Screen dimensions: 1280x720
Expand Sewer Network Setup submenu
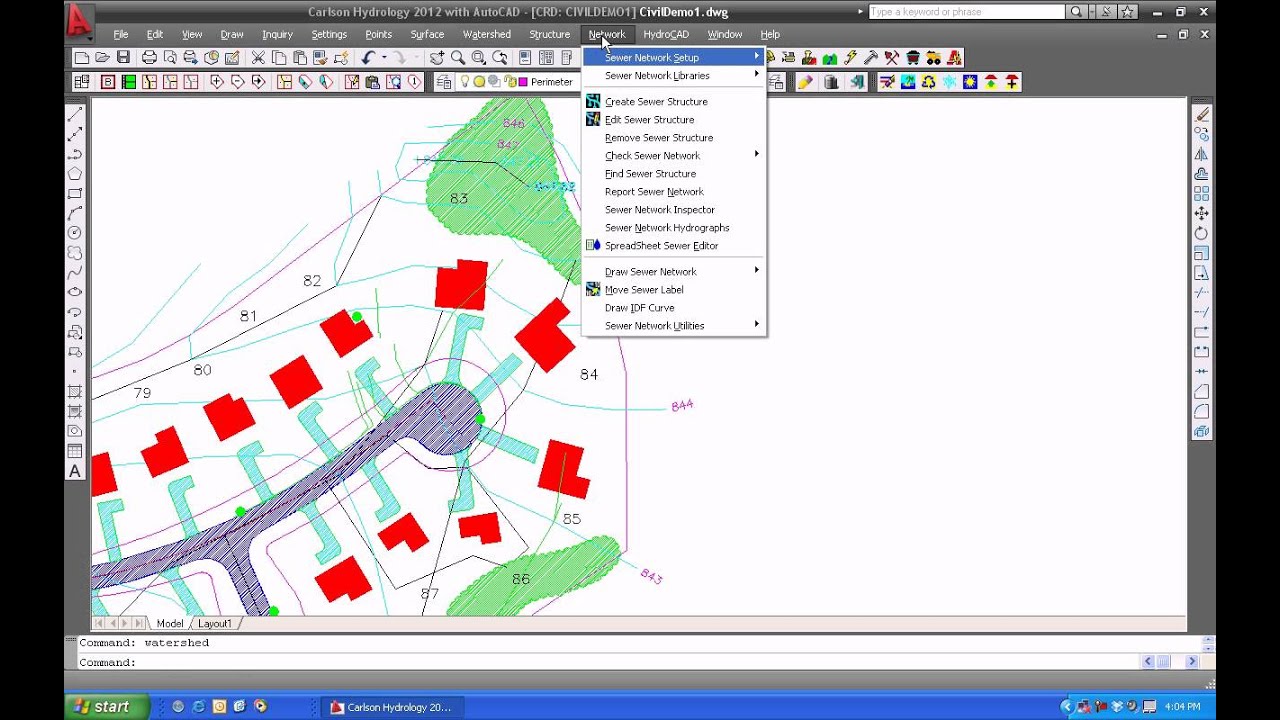pyautogui.click(x=674, y=57)
